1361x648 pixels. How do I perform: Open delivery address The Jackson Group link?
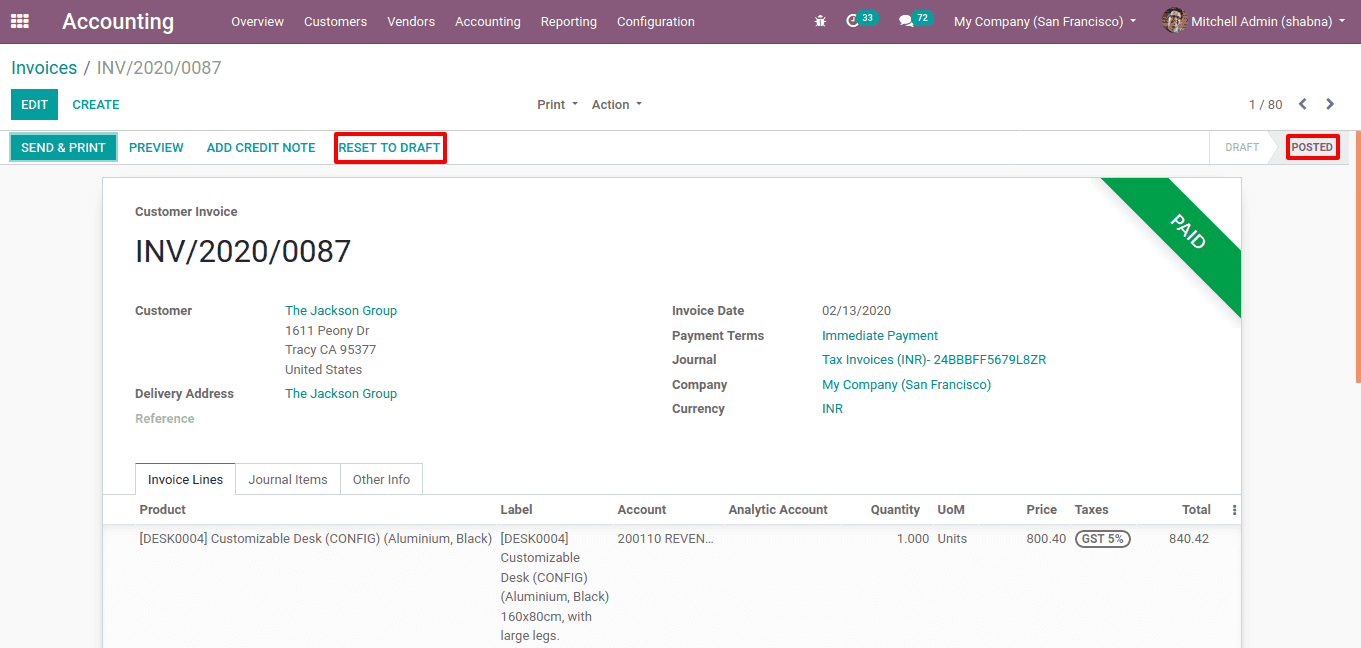click(x=341, y=394)
